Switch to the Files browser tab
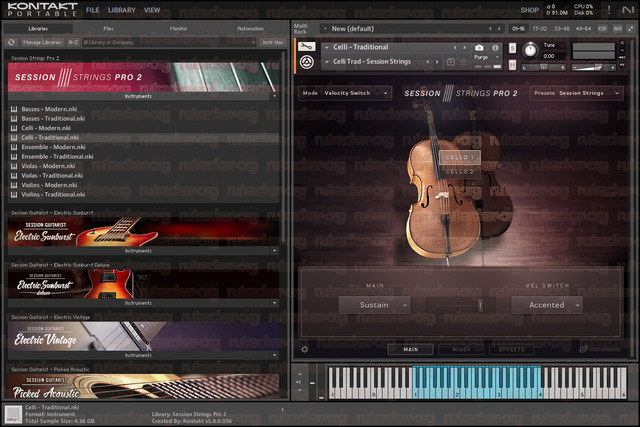The height and width of the screenshot is (427, 640). [x=109, y=29]
